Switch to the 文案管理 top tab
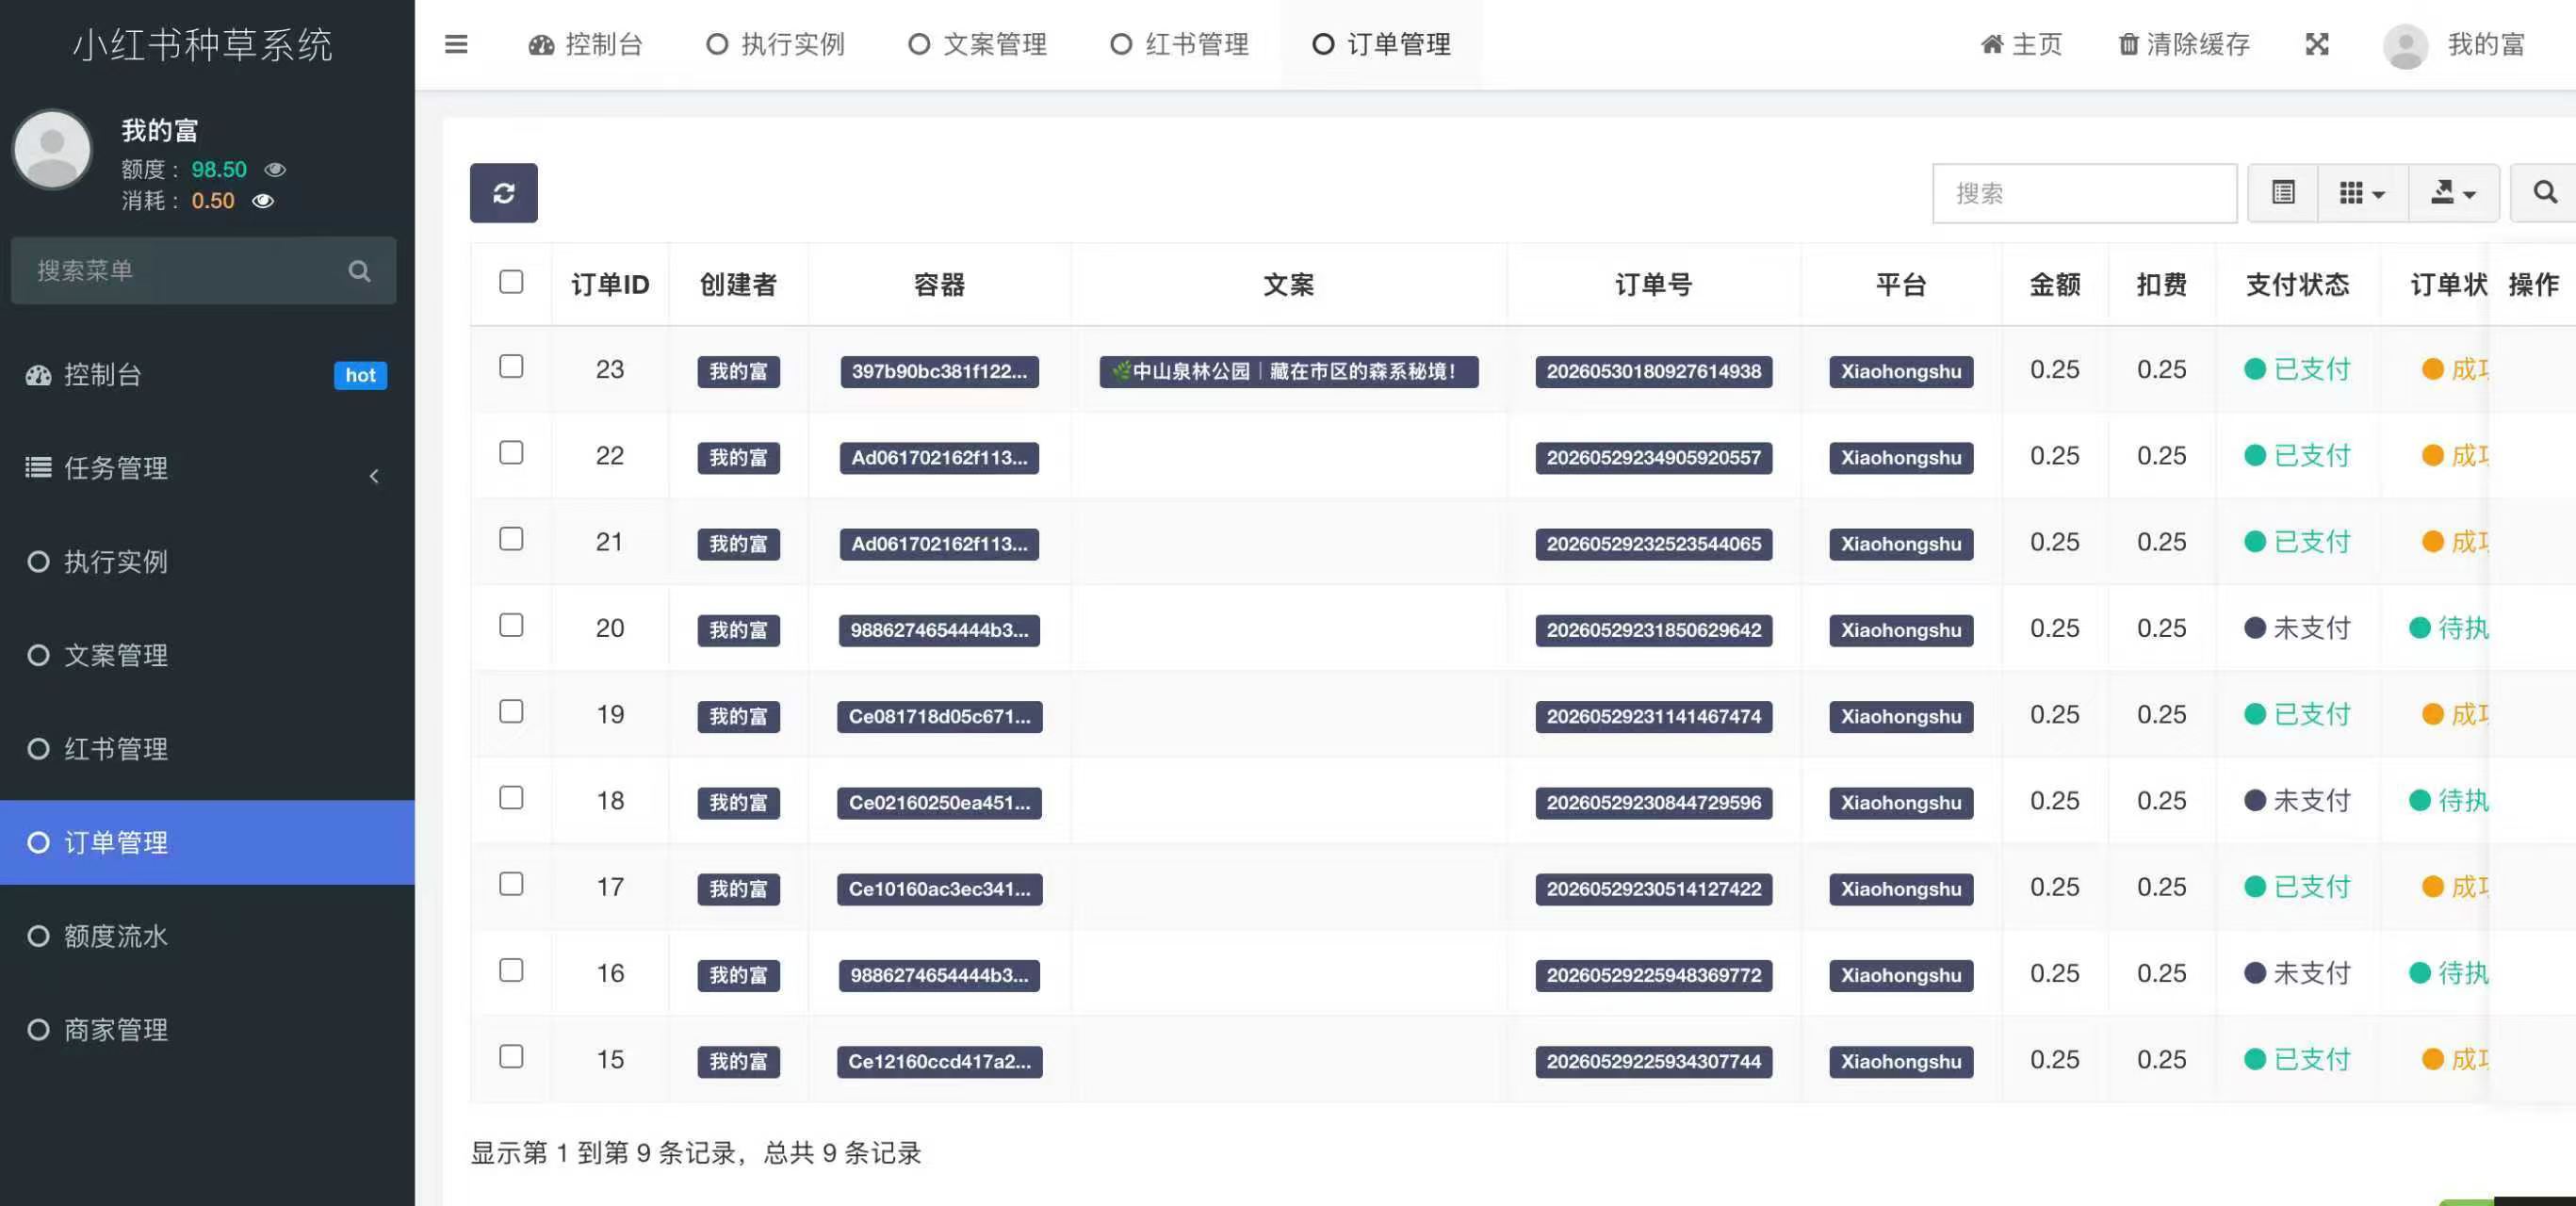The height and width of the screenshot is (1206, 2576). [978, 44]
